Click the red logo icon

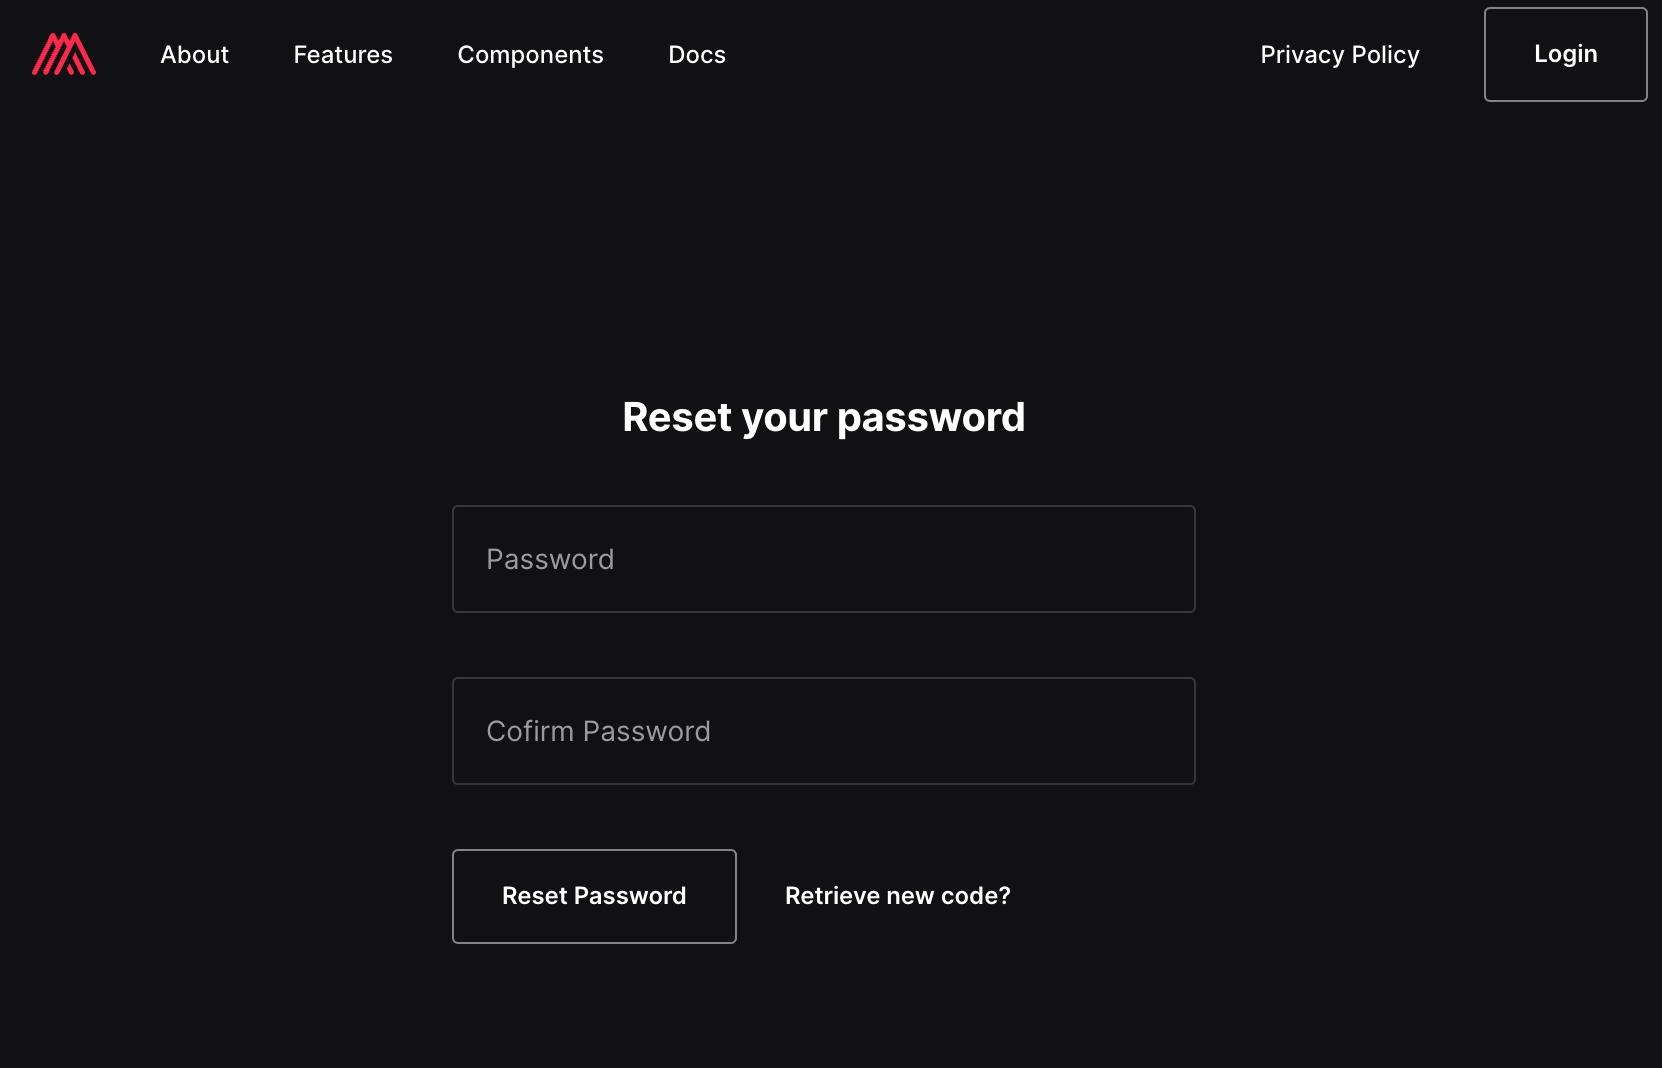click(x=64, y=54)
